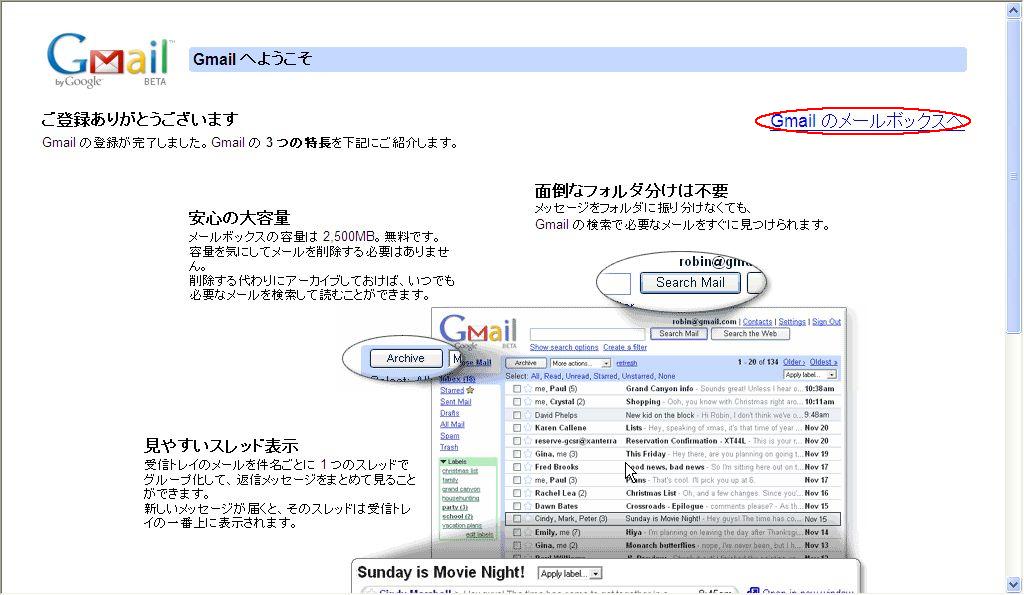The image size is (1024, 595).
Task: Star the David Phelps message
Action: tap(528, 415)
